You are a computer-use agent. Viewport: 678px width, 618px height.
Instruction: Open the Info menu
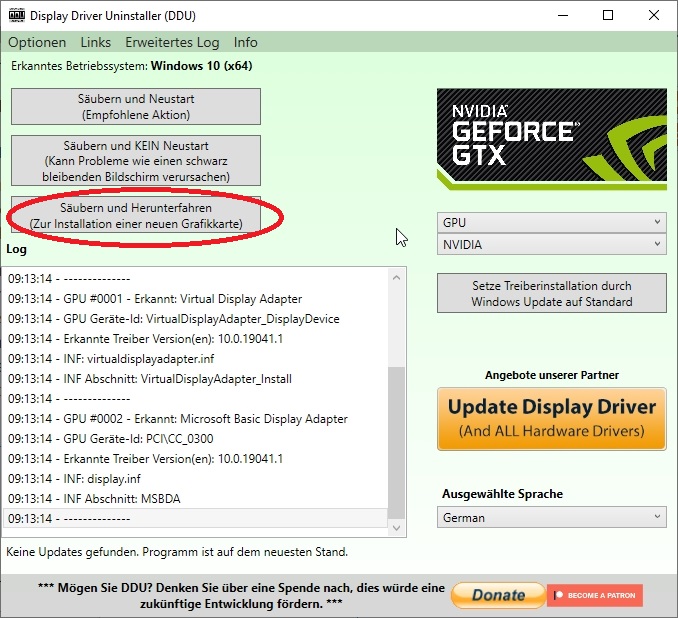point(245,42)
